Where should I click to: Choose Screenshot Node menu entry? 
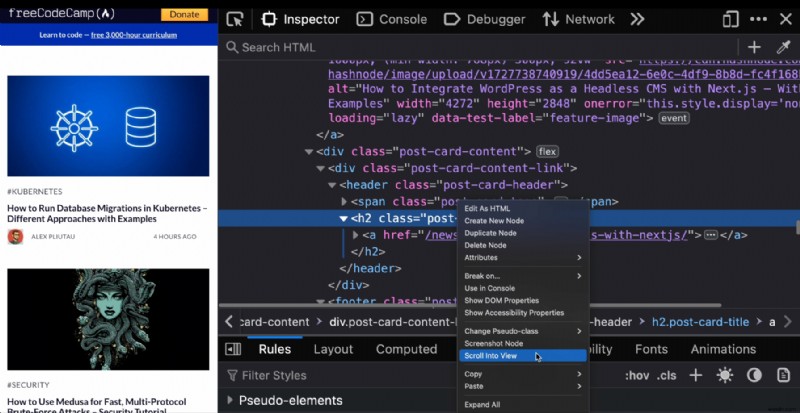[x=523, y=344]
